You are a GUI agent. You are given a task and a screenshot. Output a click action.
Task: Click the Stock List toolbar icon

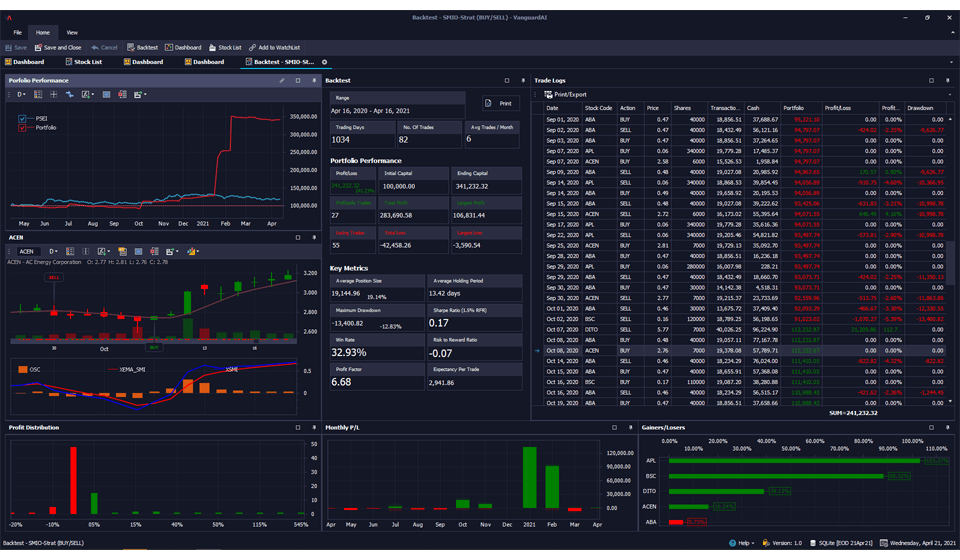click(x=213, y=47)
